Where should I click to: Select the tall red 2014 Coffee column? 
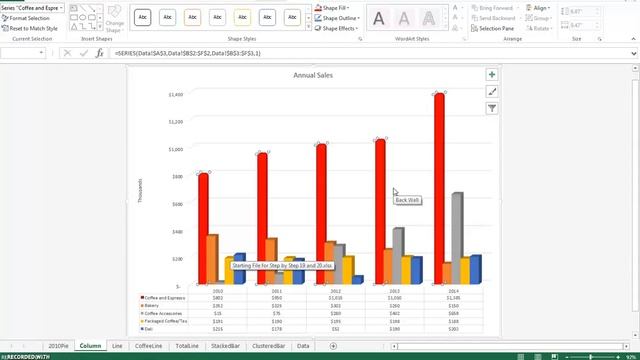(439, 188)
